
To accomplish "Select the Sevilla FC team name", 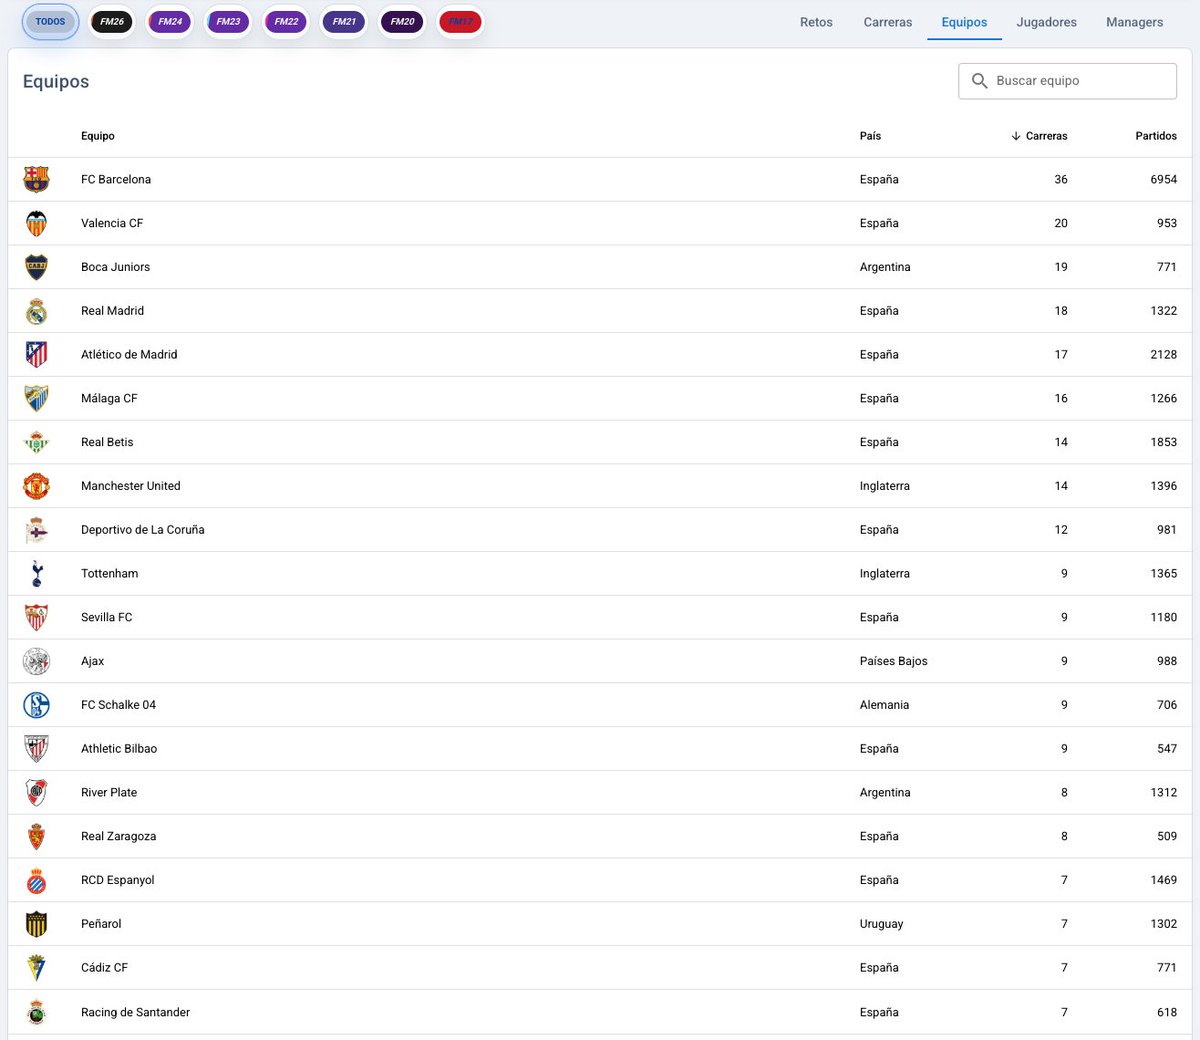I will click(x=106, y=617).
